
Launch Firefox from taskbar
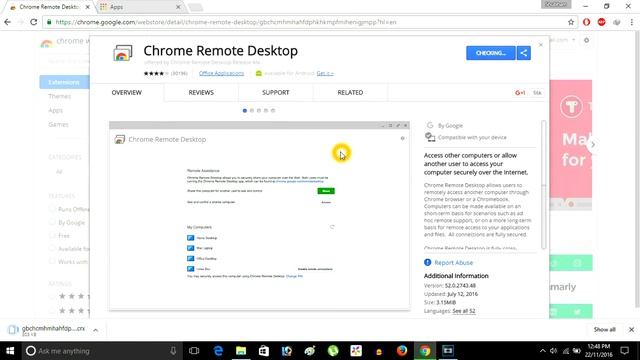coord(402,351)
